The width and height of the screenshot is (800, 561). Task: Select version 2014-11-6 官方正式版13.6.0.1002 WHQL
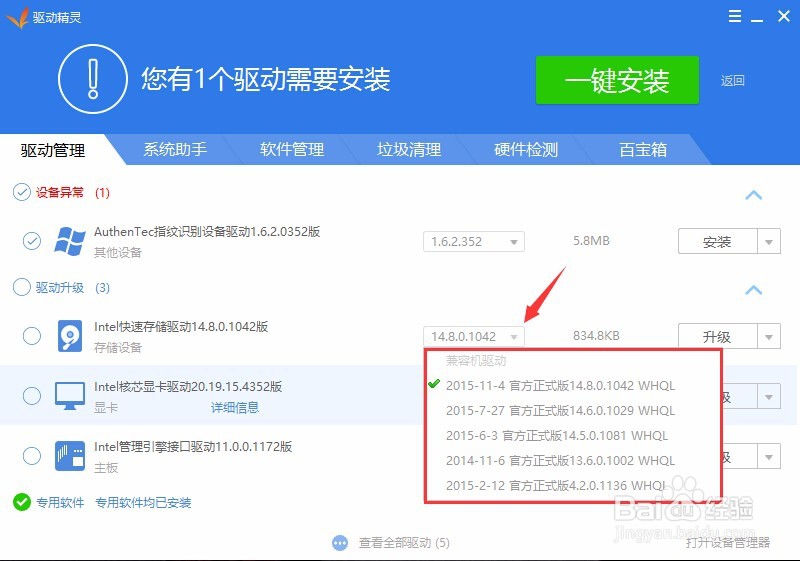point(560,461)
